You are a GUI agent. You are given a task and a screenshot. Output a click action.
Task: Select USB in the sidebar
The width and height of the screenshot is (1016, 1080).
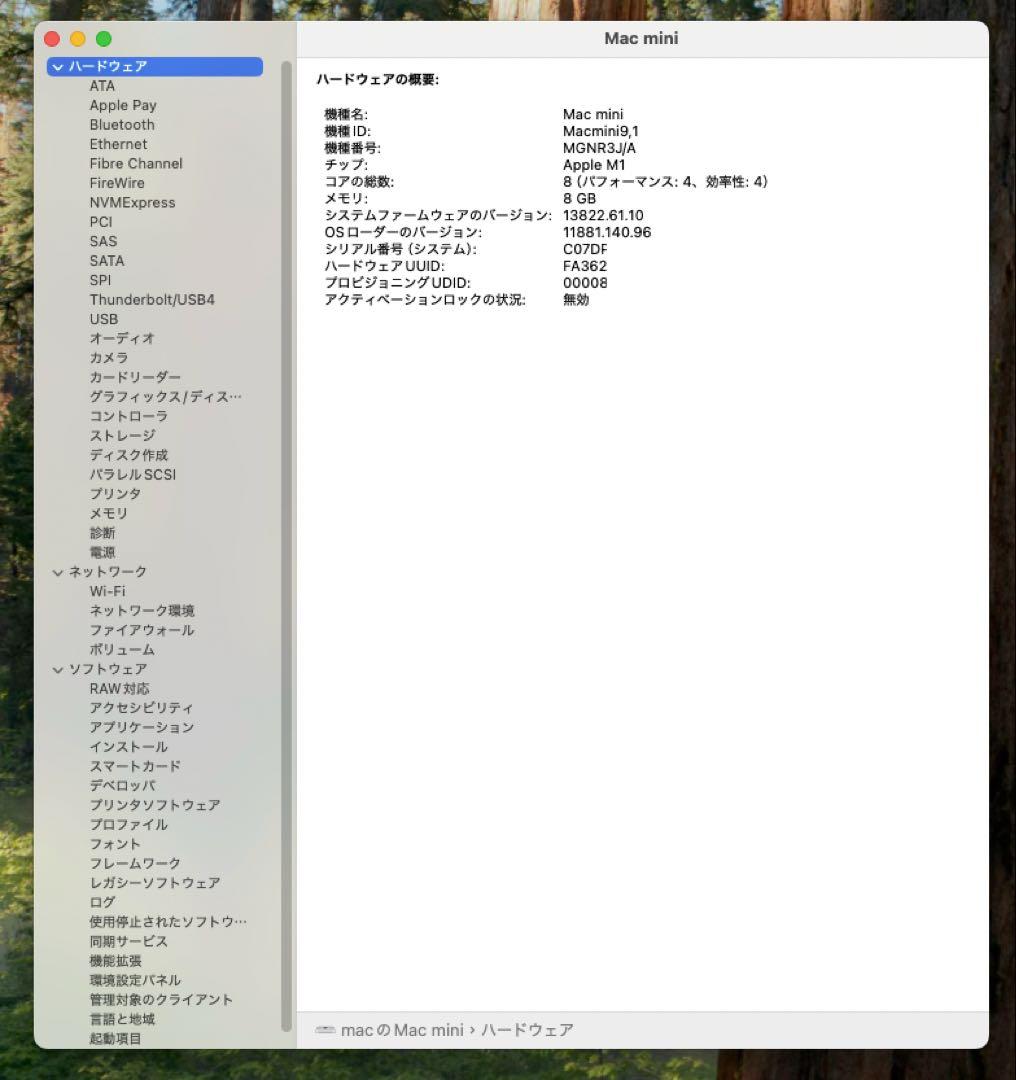click(x=103, y=319)
